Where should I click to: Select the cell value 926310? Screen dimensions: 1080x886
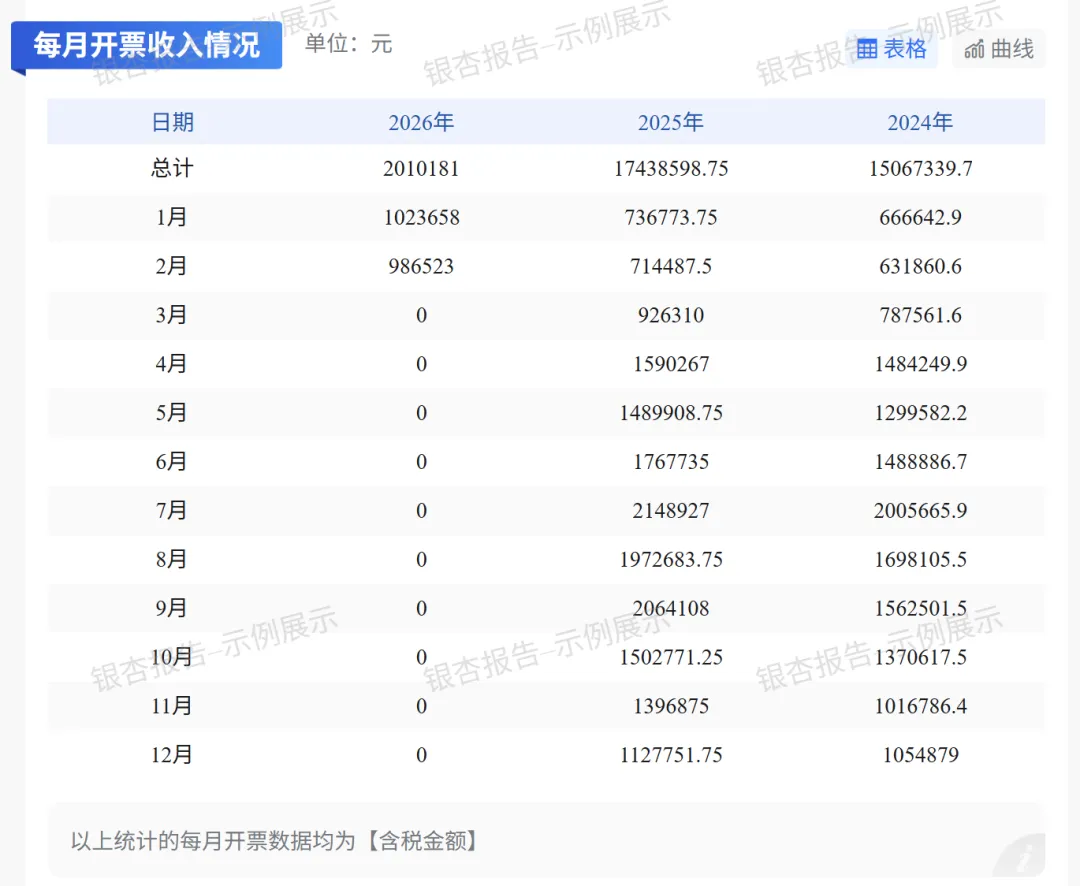point(671,316)
